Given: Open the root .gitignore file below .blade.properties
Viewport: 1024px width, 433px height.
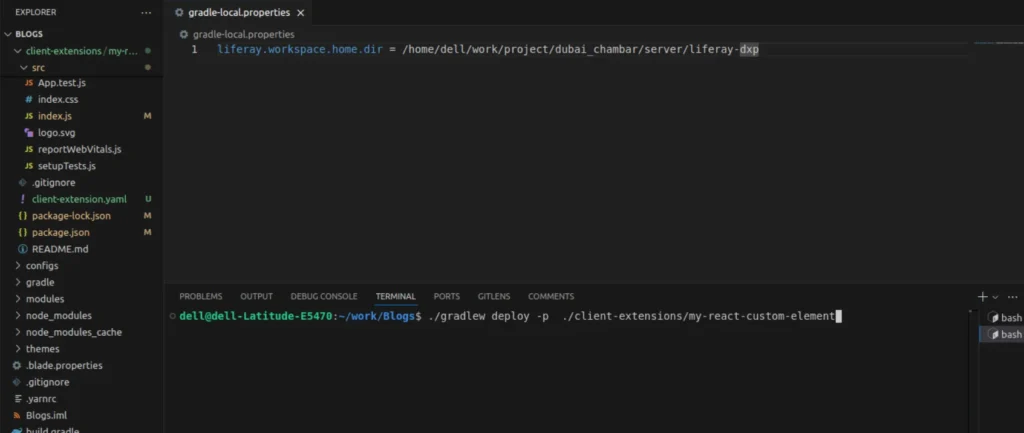Looking at the screenshot, I should pyautogui.click(x=48, y=382).
